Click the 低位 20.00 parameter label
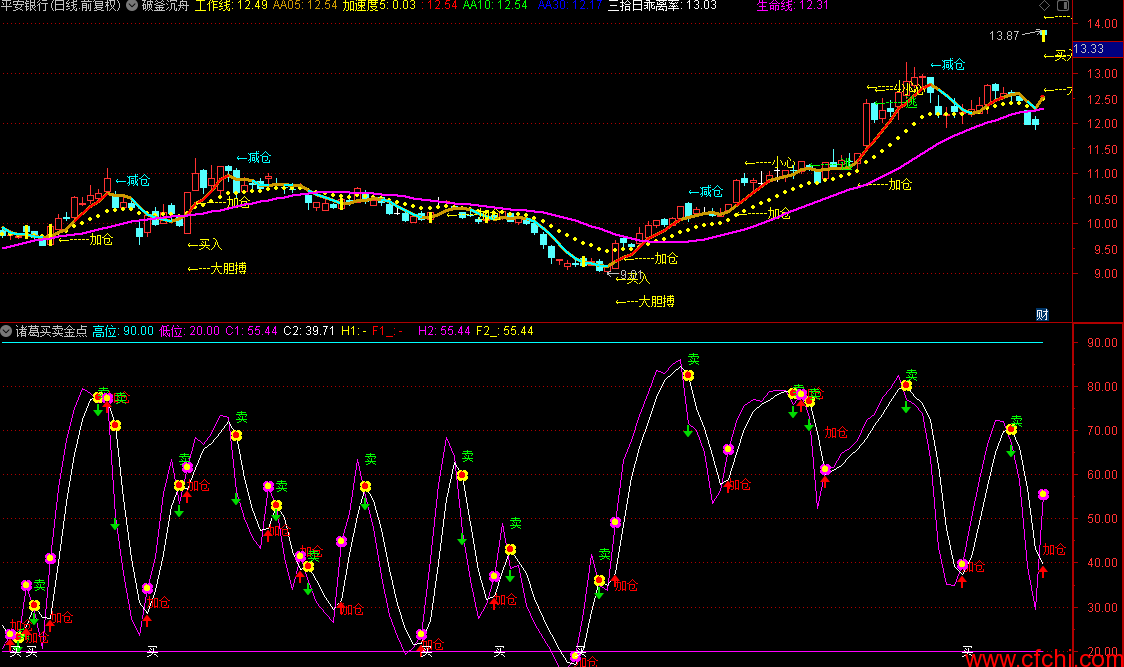 [190, 331]
